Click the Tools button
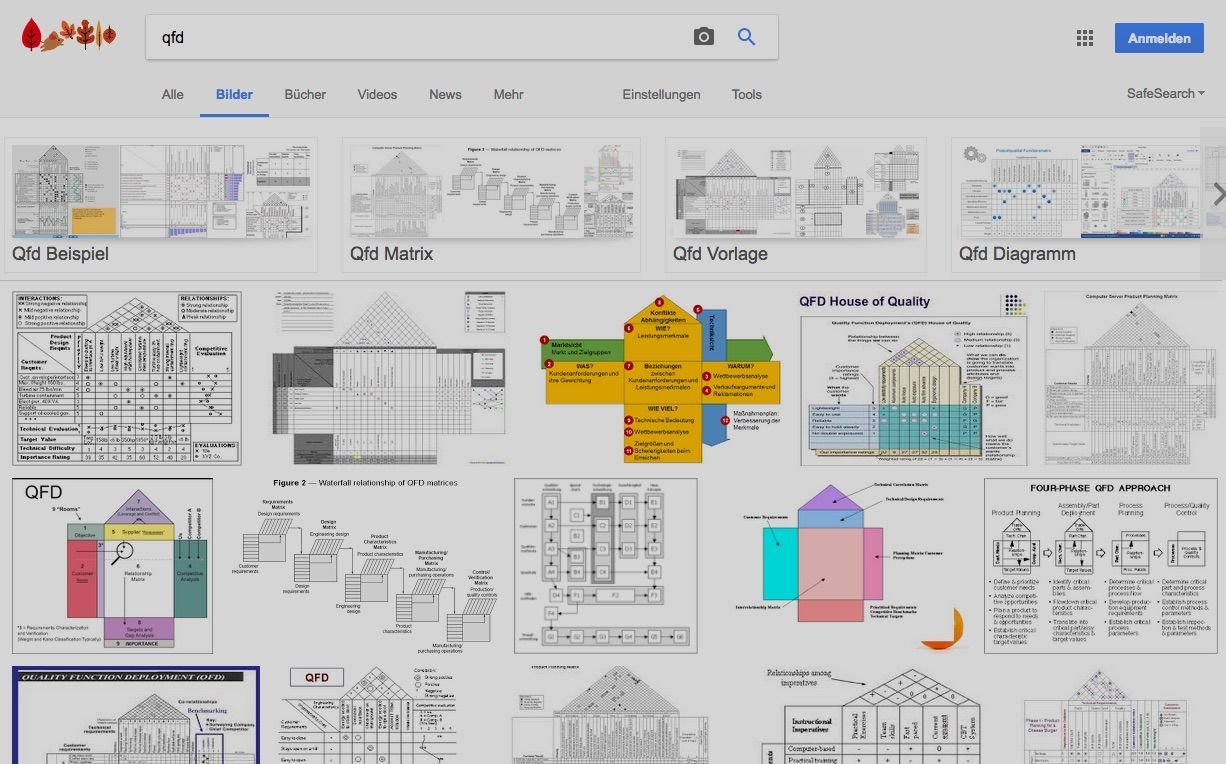The width and height of the screenshot is (1226, 764). click(x=746, y=95)
